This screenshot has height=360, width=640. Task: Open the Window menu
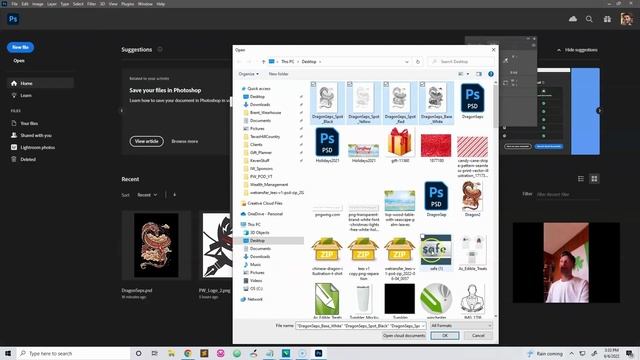coord(145,4)
